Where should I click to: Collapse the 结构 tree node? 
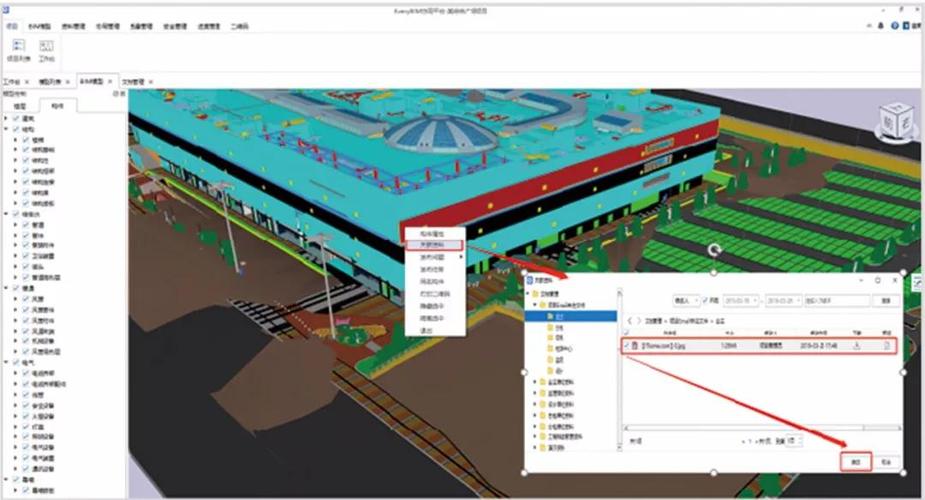[x=6, y=129]
